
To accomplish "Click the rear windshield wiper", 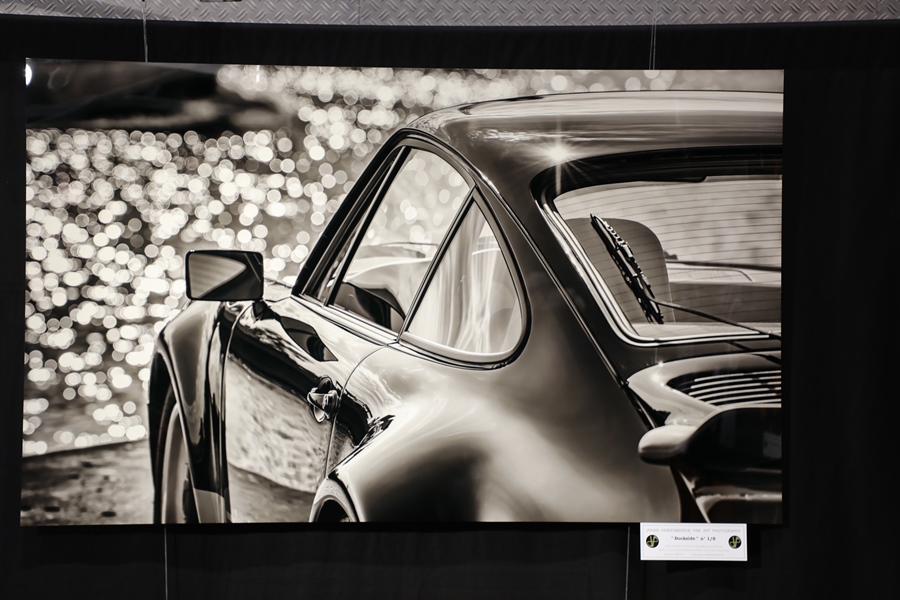I will tap(626, 266).
